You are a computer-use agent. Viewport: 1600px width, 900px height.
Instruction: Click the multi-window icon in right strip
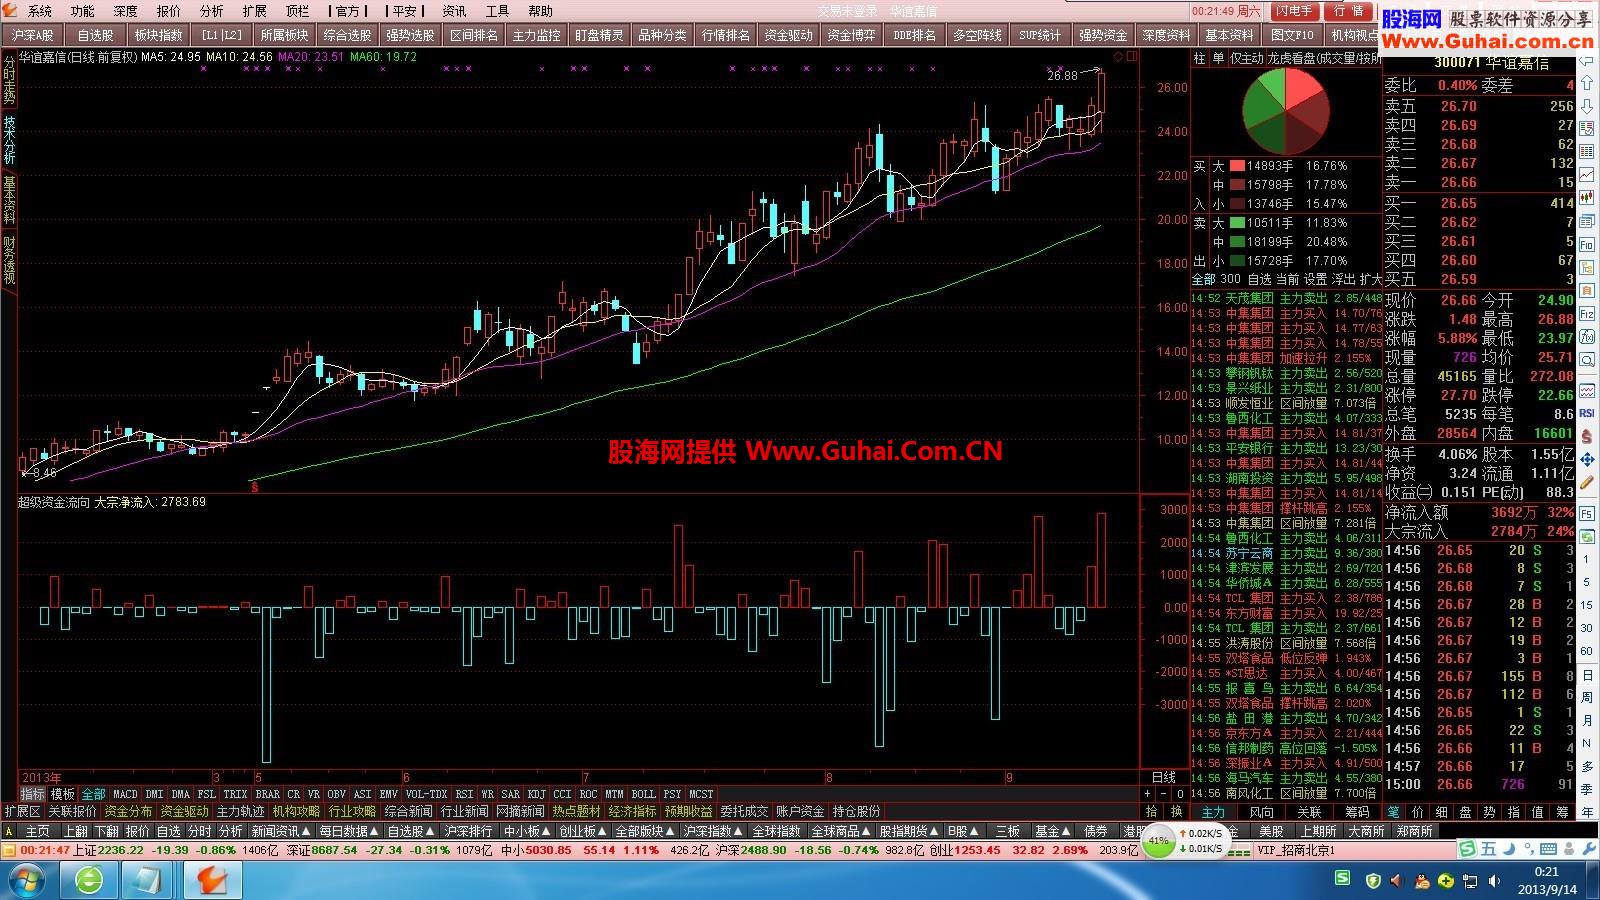pyautogui.click(x=1587, y=220)
